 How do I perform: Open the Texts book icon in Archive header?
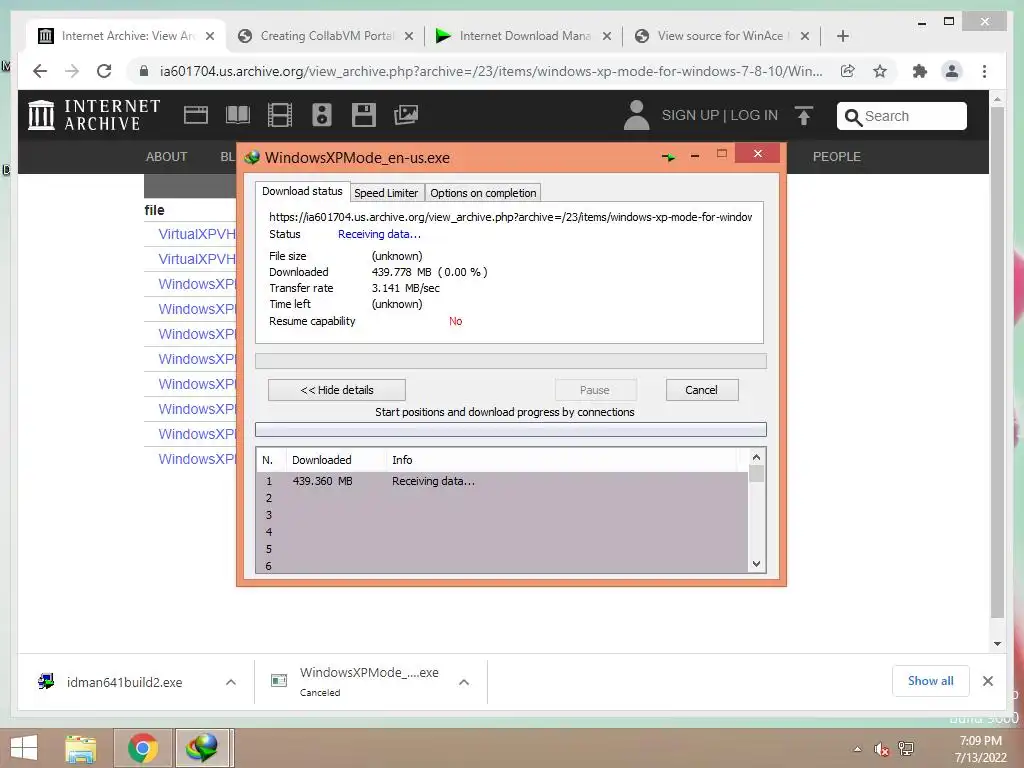[238, 115]
